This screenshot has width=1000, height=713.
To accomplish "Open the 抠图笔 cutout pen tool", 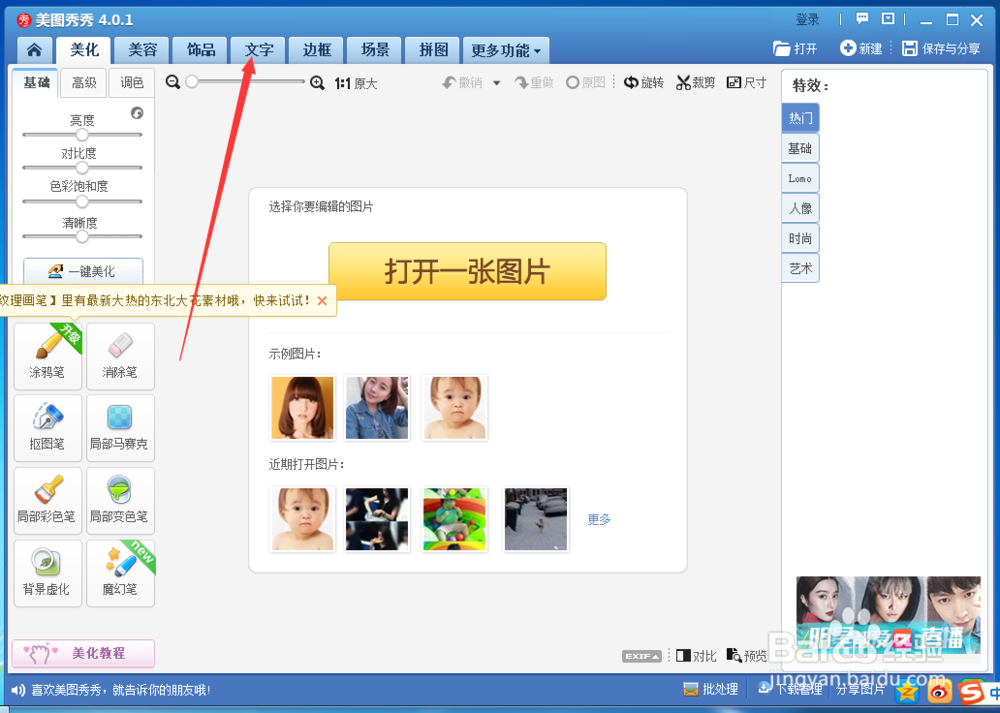I will [x=47, y=428].
